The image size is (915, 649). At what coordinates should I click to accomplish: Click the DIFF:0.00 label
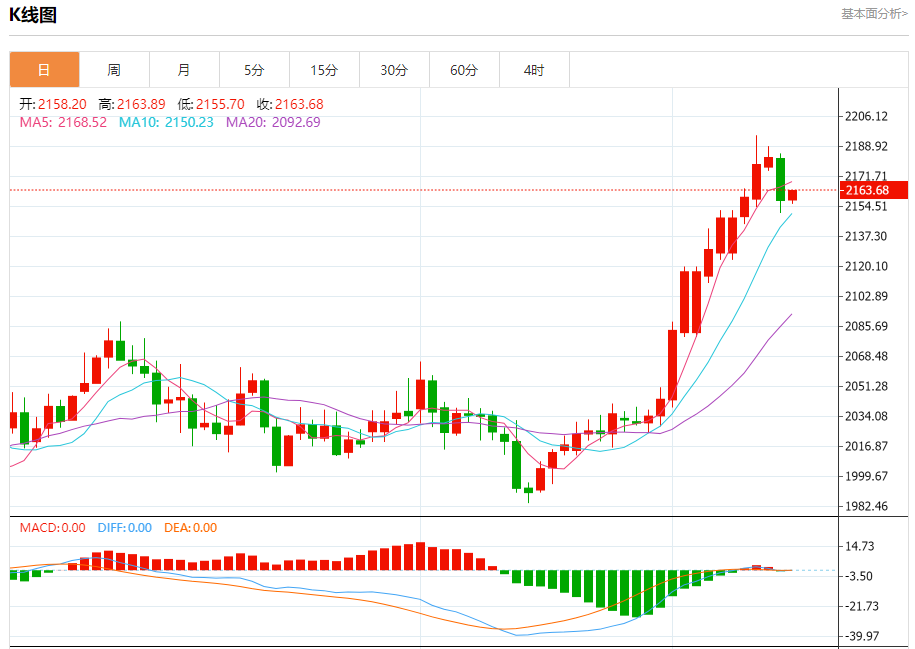pyautogui.click(x=125, y=528)
